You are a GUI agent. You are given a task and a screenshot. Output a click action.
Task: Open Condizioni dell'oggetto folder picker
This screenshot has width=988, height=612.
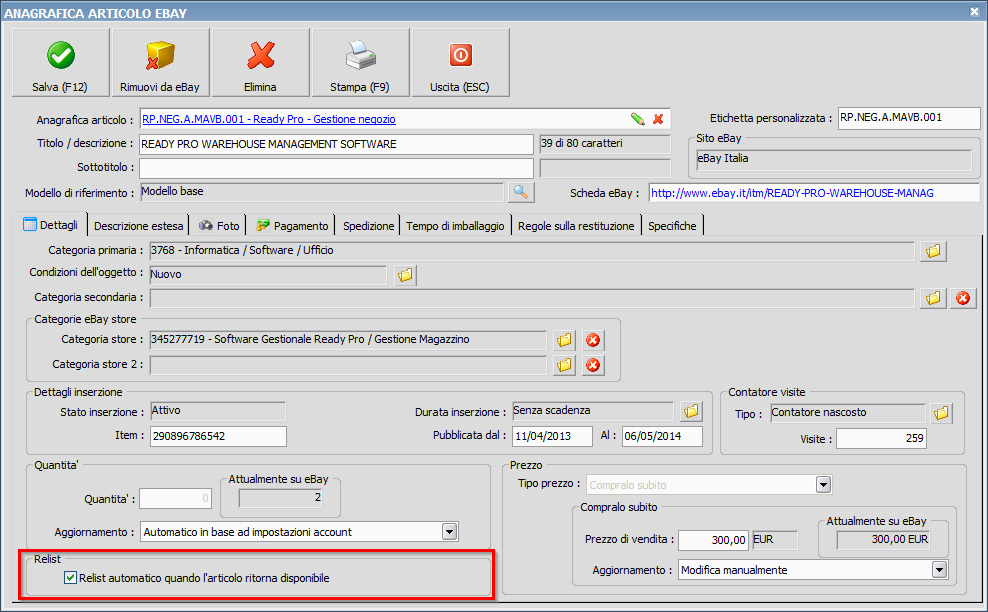click(x=406, y=275)
